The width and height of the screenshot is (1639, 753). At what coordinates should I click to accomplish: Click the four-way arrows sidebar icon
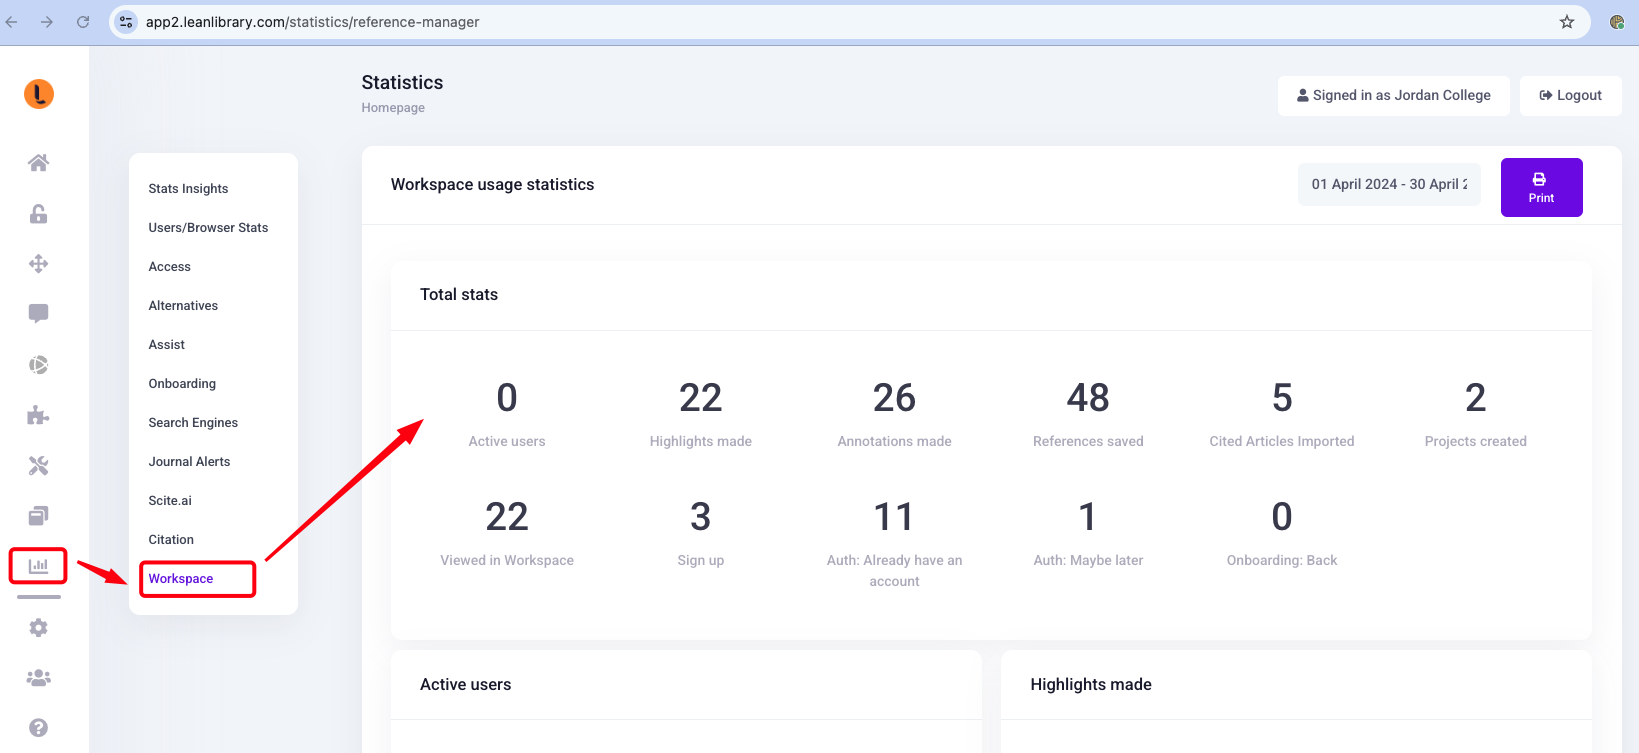point(38,264)
